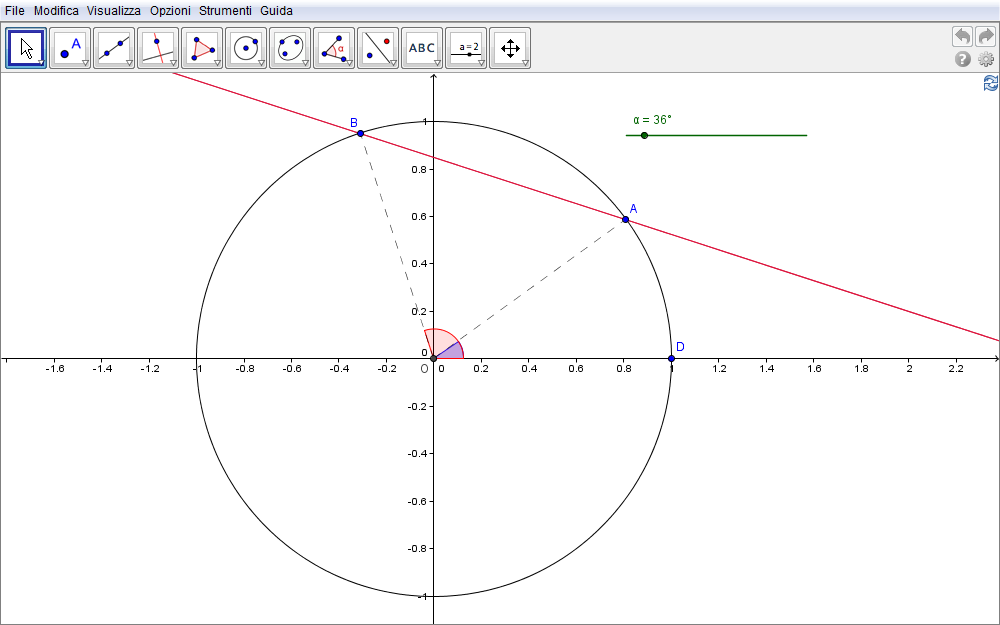The image size is (1000, 625).
Task: Click the blue reset construction icon
Action: coord(990,83)
